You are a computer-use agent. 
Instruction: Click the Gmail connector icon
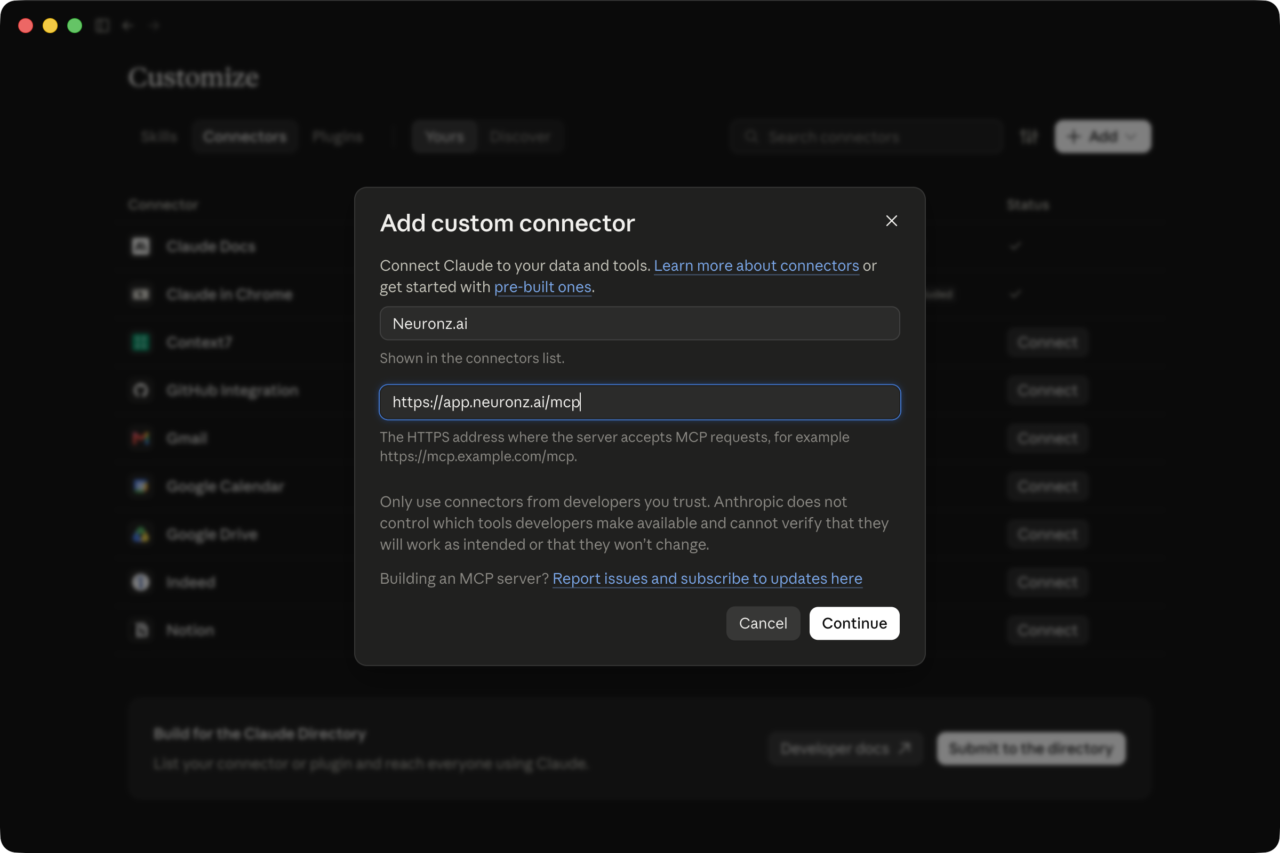(141, 438)
